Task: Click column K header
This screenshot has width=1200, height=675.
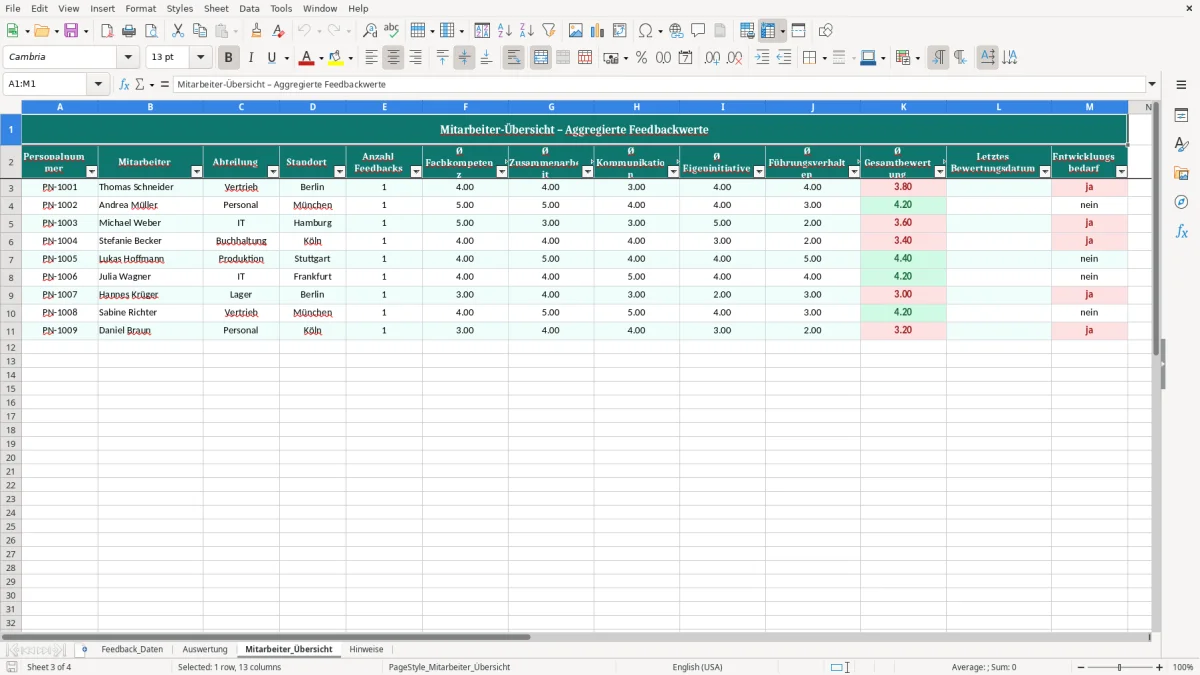Action: point(903,107)
